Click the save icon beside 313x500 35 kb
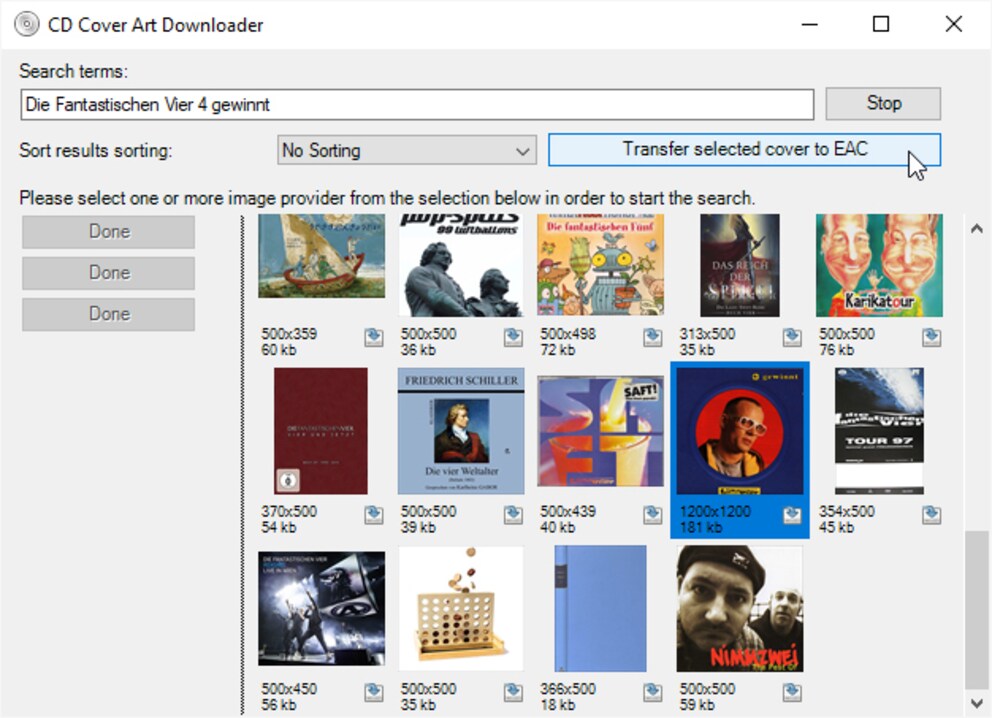The width and height of the screenshot is (992, 718). pyautogui.click(x=792, y=337)
